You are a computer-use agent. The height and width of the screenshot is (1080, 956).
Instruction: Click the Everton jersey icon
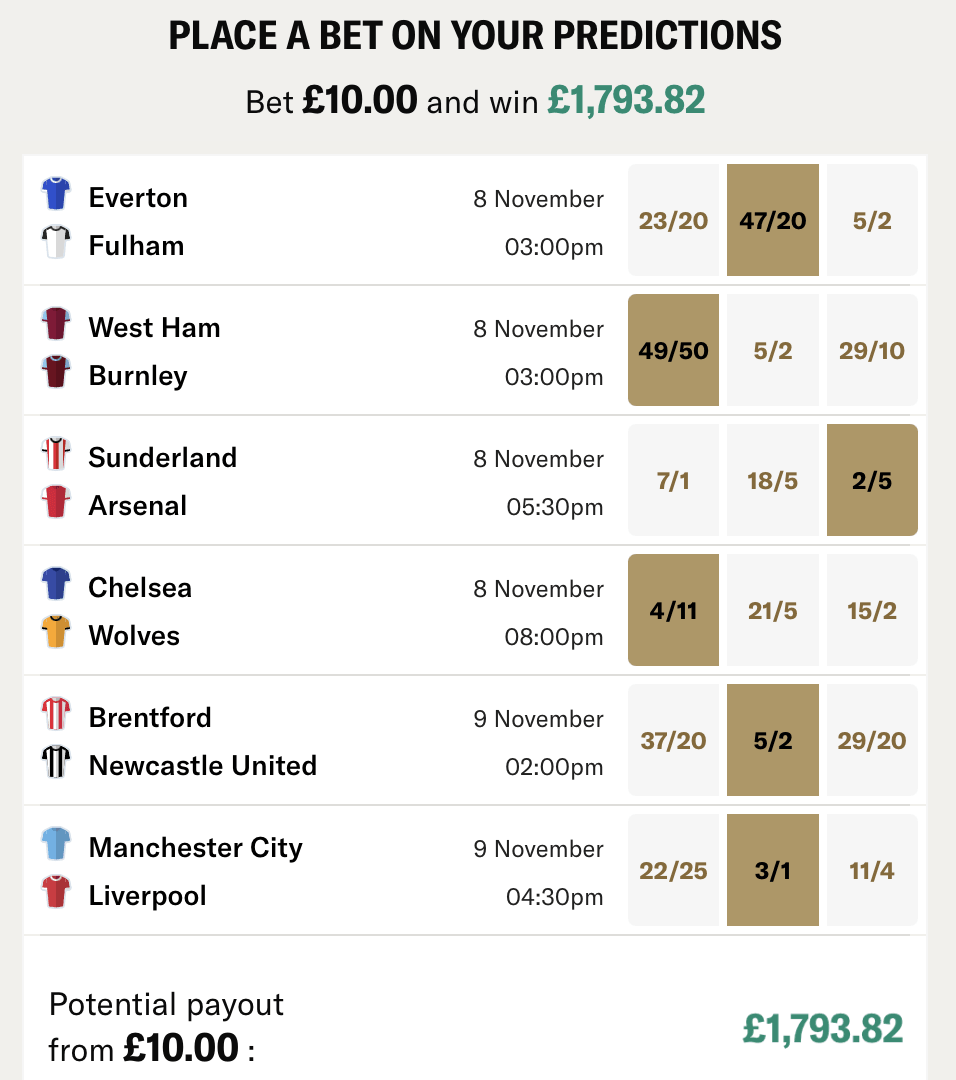point(56,194)
